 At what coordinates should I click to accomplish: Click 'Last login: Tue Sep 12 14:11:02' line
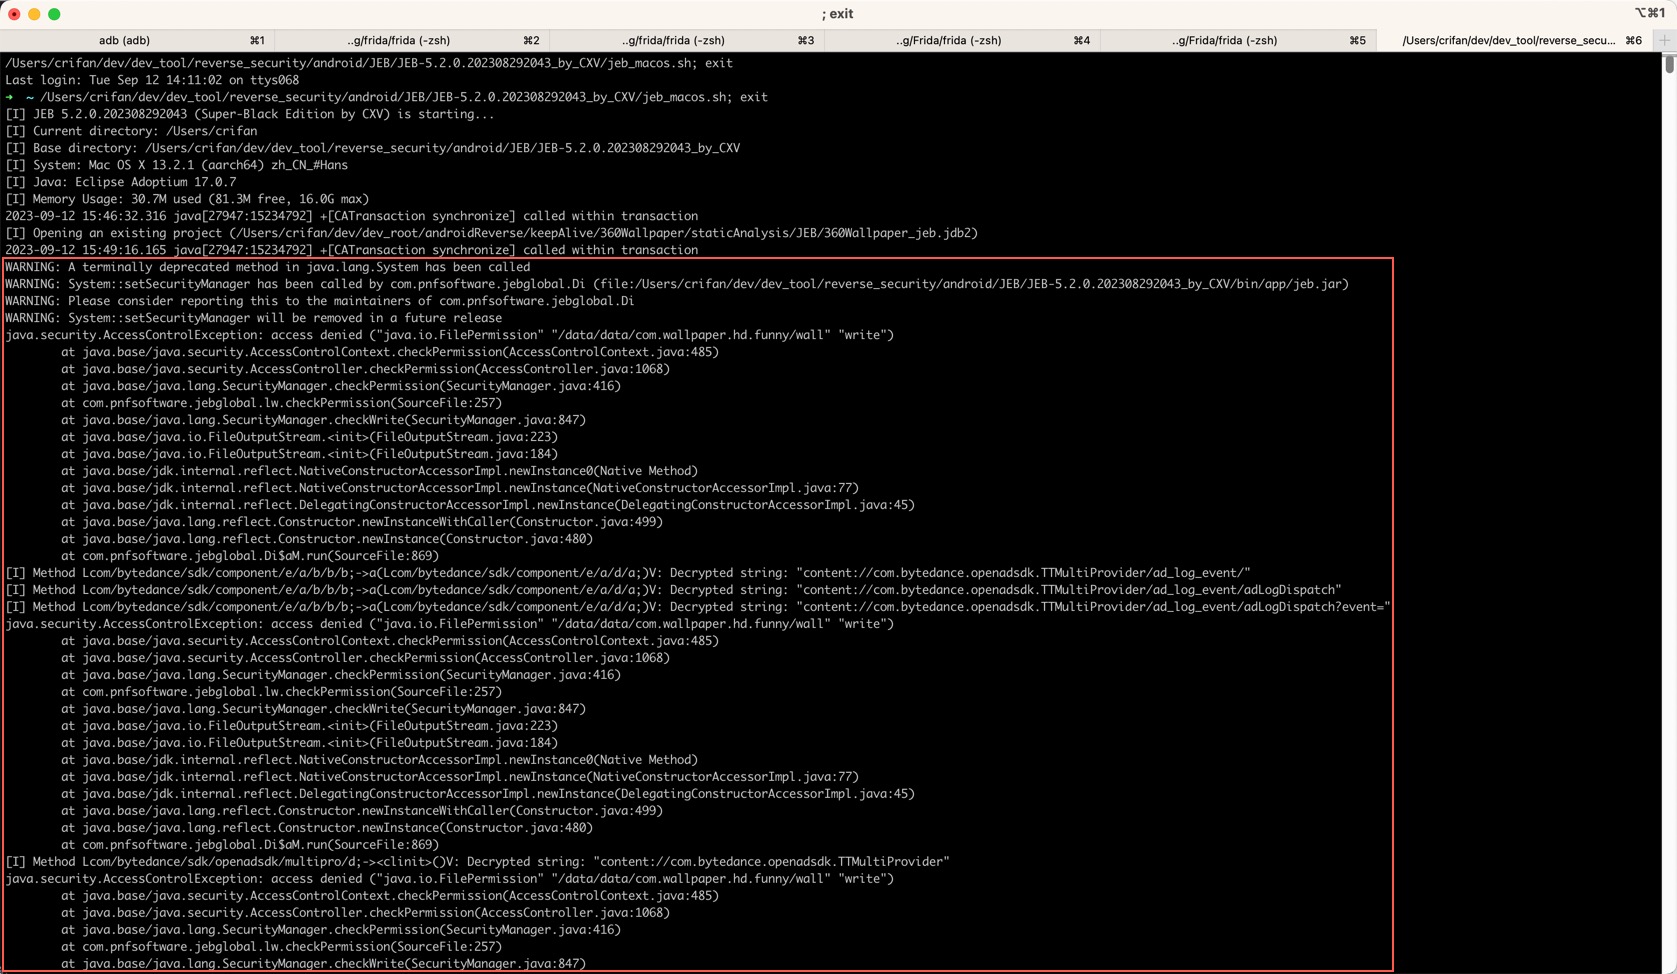152,80
